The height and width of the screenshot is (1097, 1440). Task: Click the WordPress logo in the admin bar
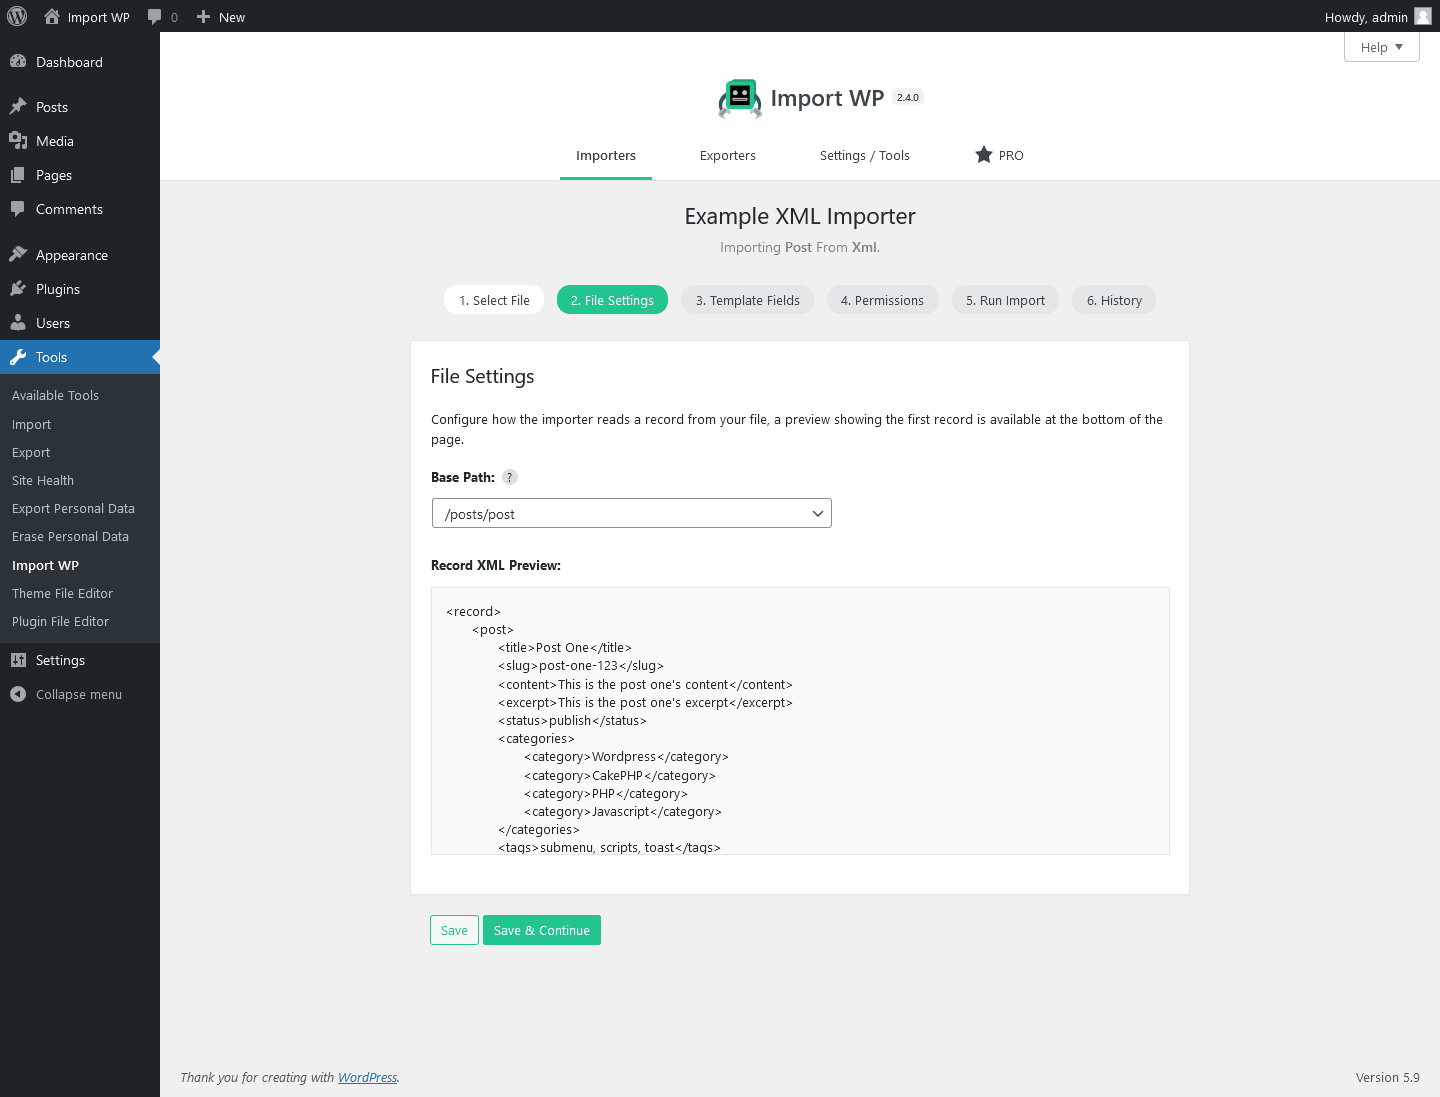[16, 16]
